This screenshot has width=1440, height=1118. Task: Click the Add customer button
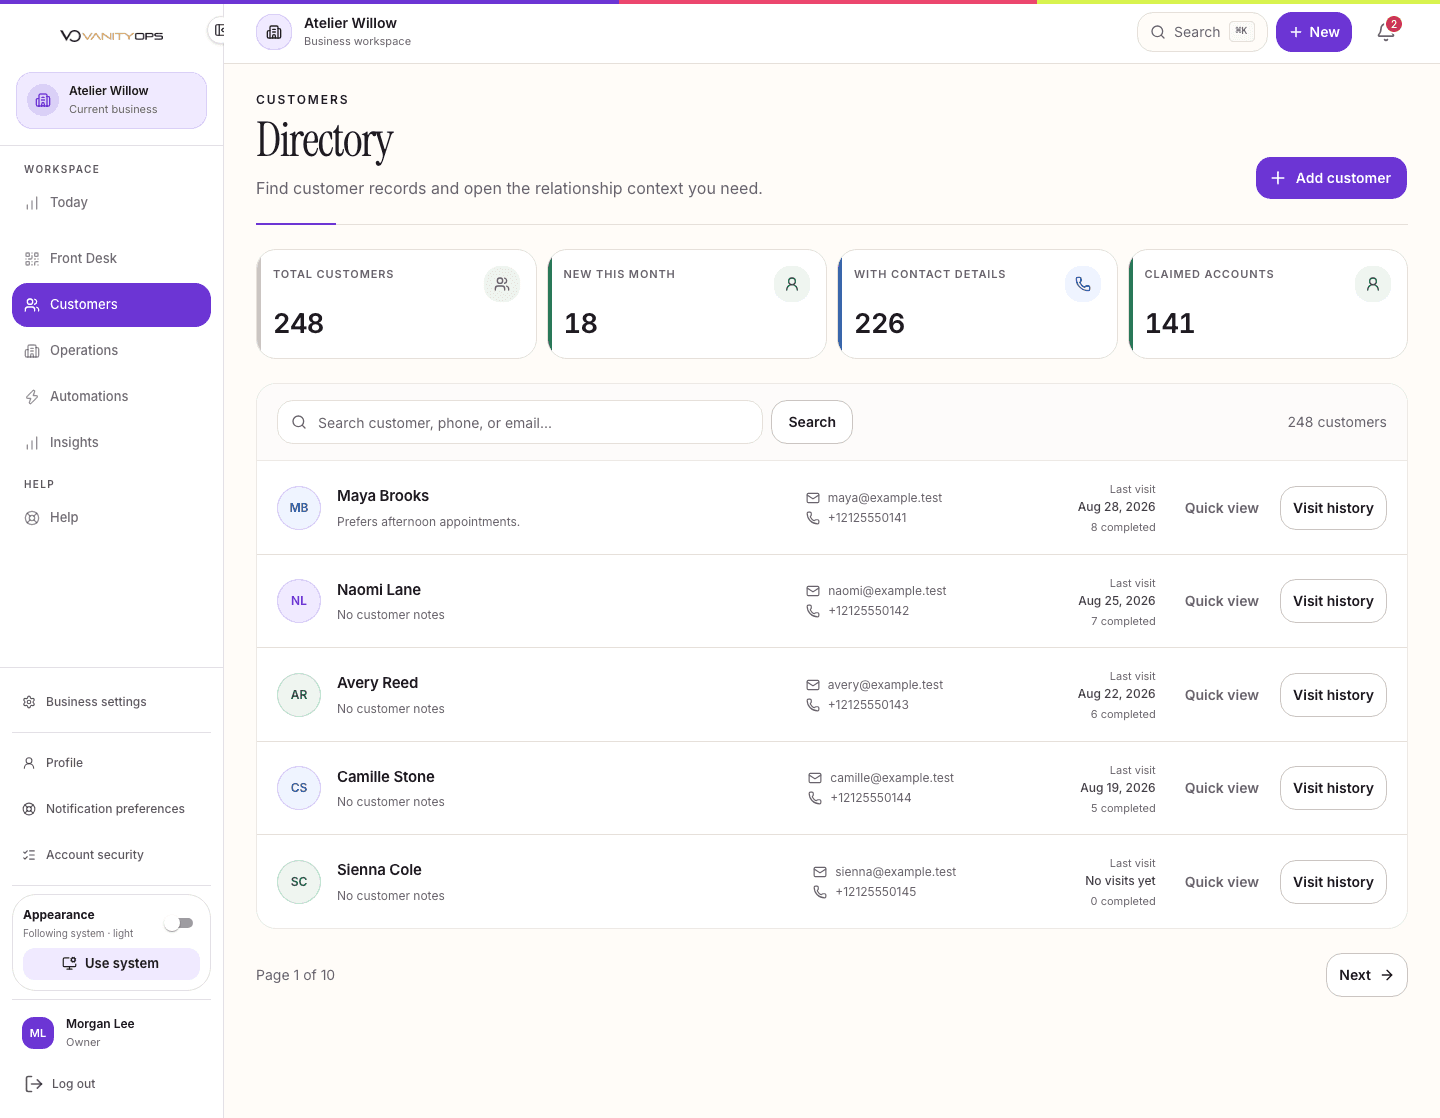tap(1331, 178)
